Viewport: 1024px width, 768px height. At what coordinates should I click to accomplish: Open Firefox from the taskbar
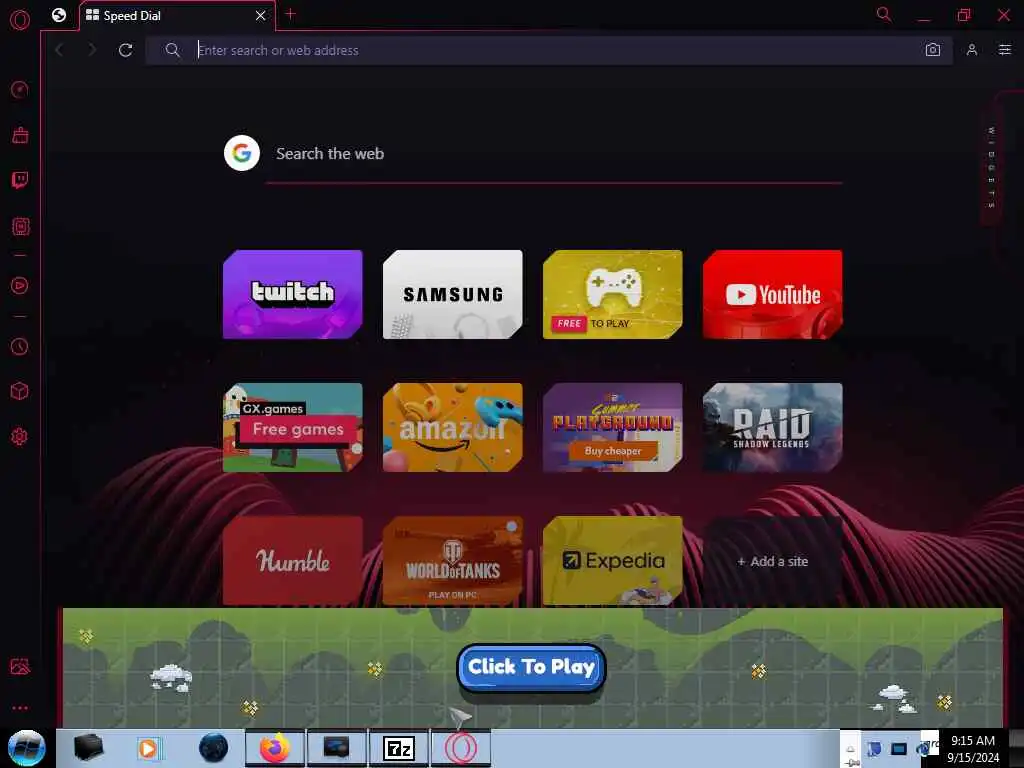tap(274, 748)
